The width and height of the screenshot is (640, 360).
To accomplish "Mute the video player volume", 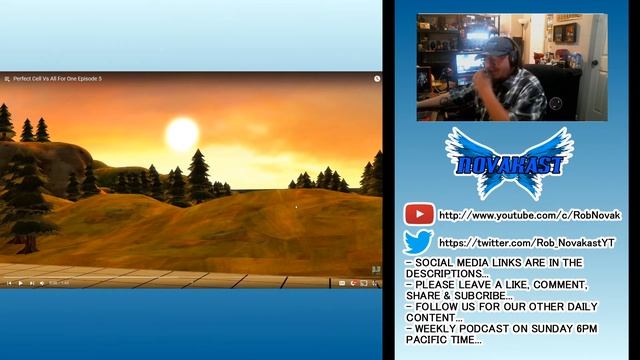I will (x=42, y=283).
